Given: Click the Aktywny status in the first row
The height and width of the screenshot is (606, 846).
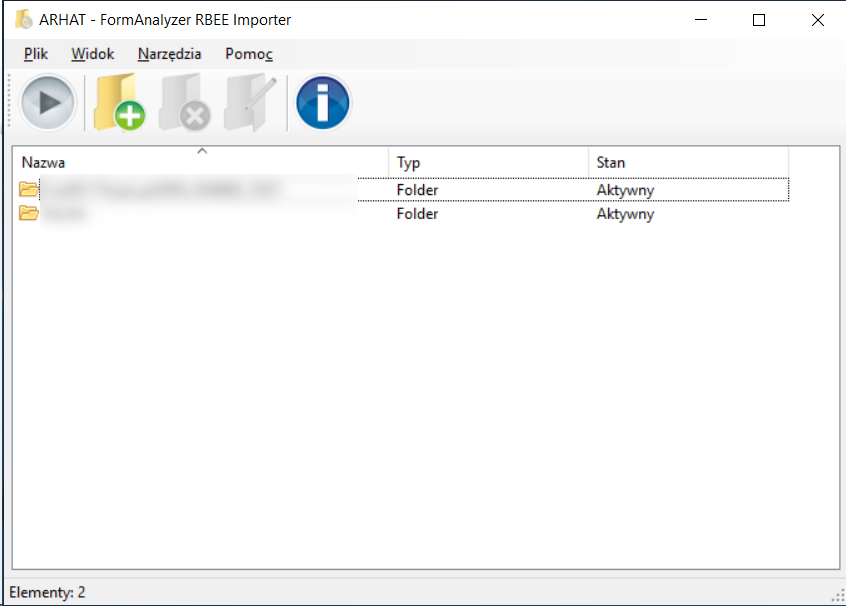Looking at the screenshot, I should [625, 190].
